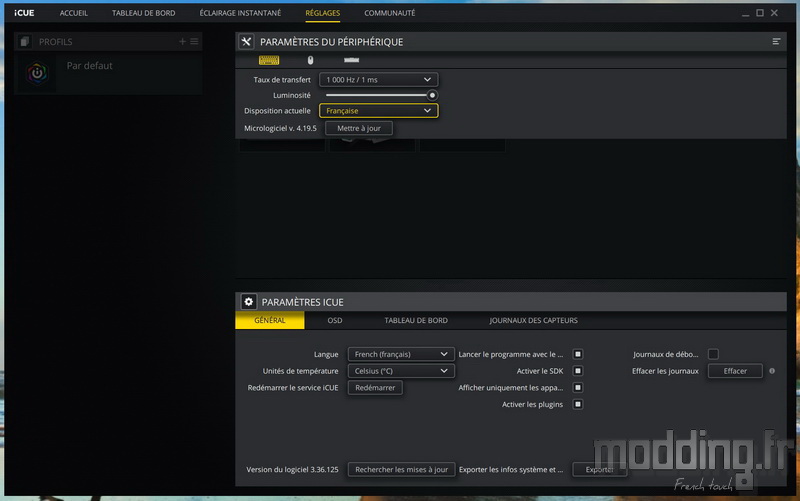Click the wrench device settings icon
Image resolution: width=800 pixels, height=501 pixels.
pos(246,42)
